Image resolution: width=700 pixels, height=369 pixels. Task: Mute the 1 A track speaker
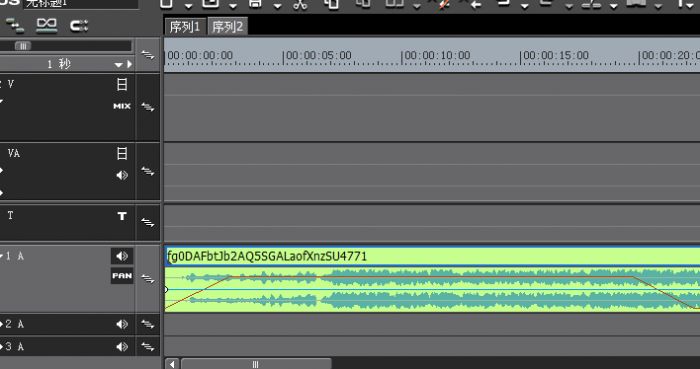coord(122,256)
